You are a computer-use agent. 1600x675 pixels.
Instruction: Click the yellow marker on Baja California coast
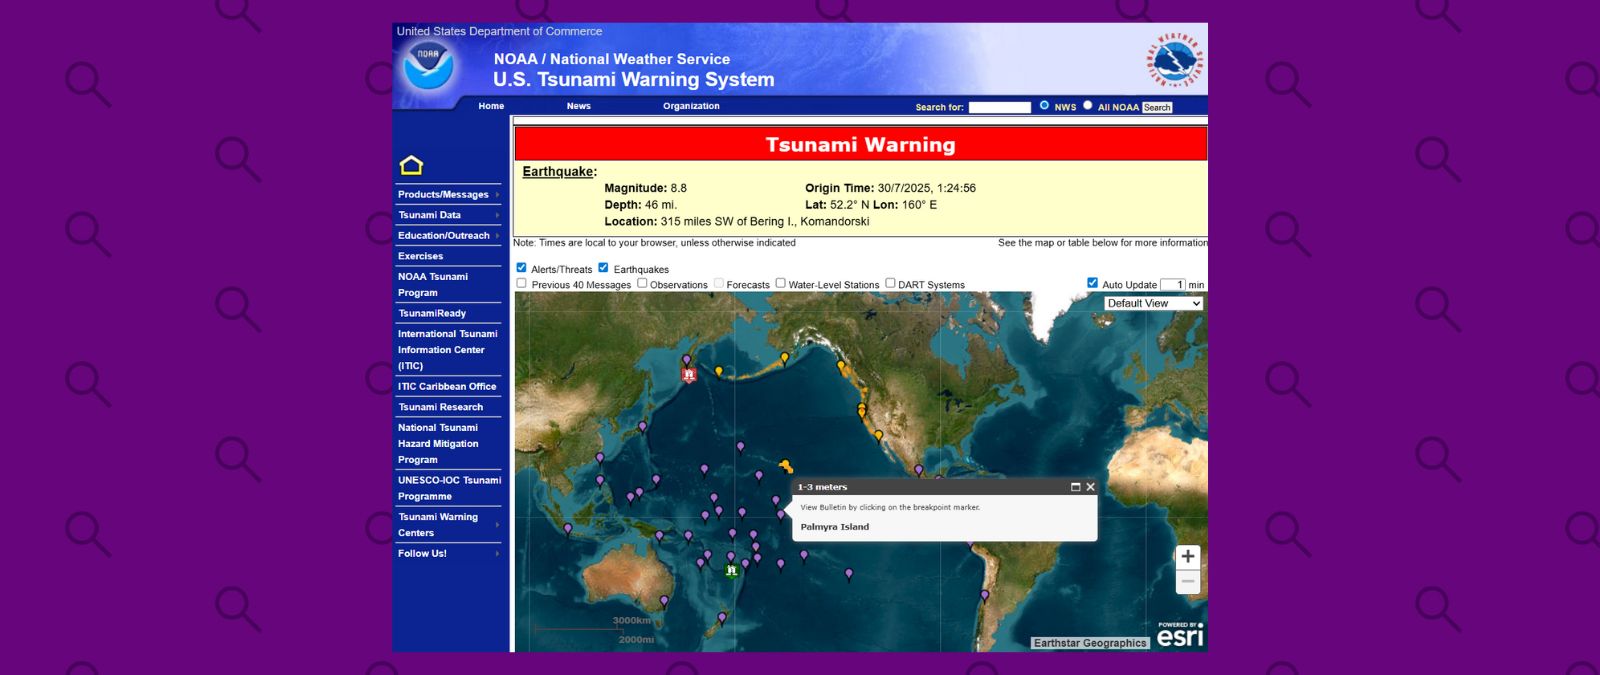878,435
